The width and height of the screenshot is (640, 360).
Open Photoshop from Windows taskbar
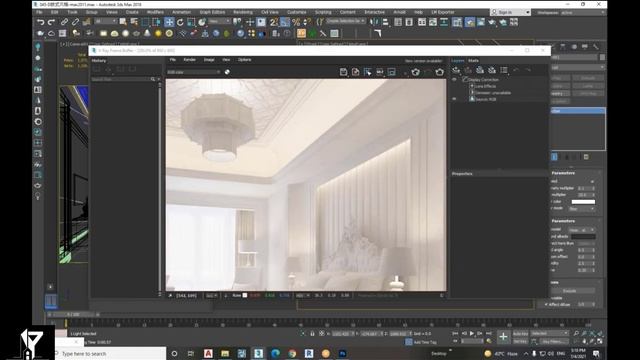click(342, 353)
